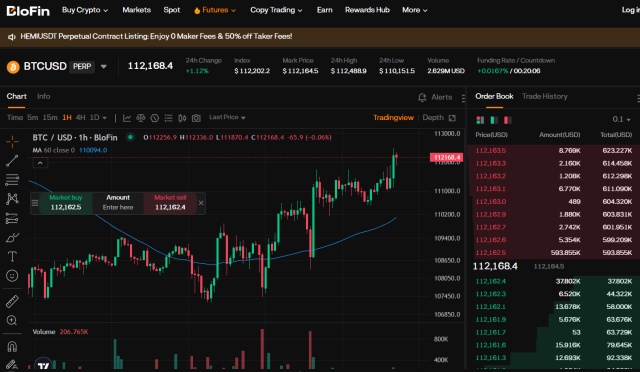Open the Info tab
Screen dimensions: 640x372
[43, 96]
